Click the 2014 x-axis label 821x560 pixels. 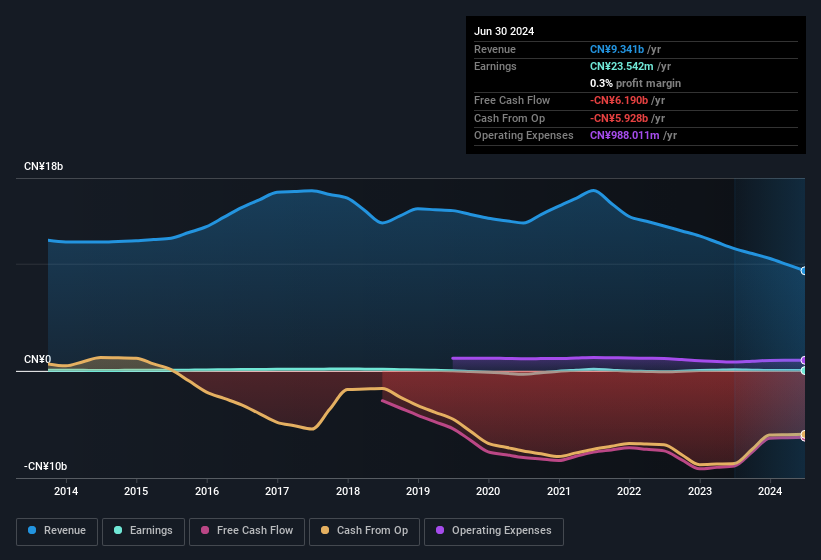point(66,491)
